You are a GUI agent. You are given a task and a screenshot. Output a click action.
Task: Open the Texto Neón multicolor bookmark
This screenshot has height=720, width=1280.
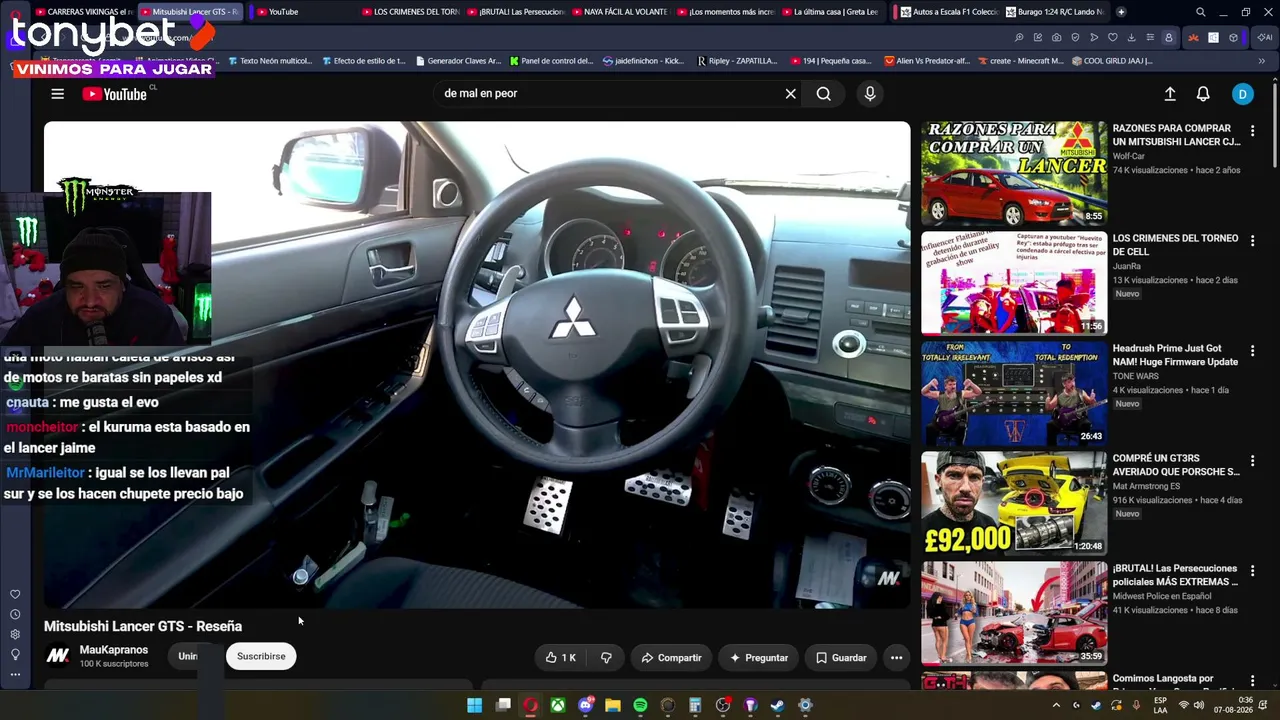click(270, 61)
